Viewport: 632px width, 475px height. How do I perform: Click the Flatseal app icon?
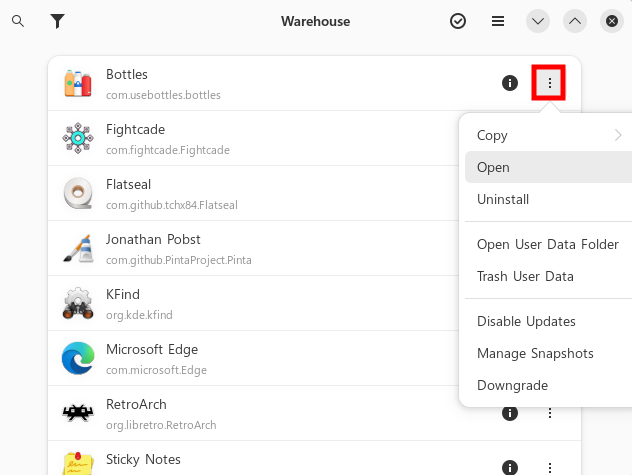pyautogui.click(x=78, y=193)
